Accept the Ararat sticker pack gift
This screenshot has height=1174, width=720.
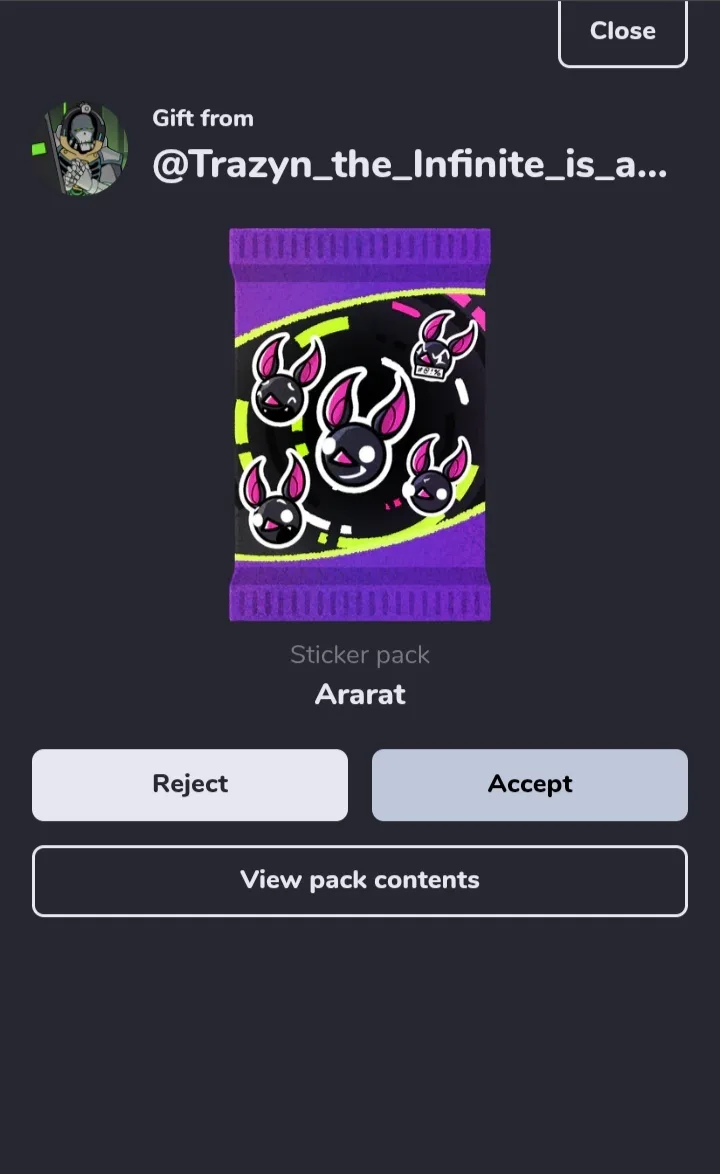[x=529, y=785]
